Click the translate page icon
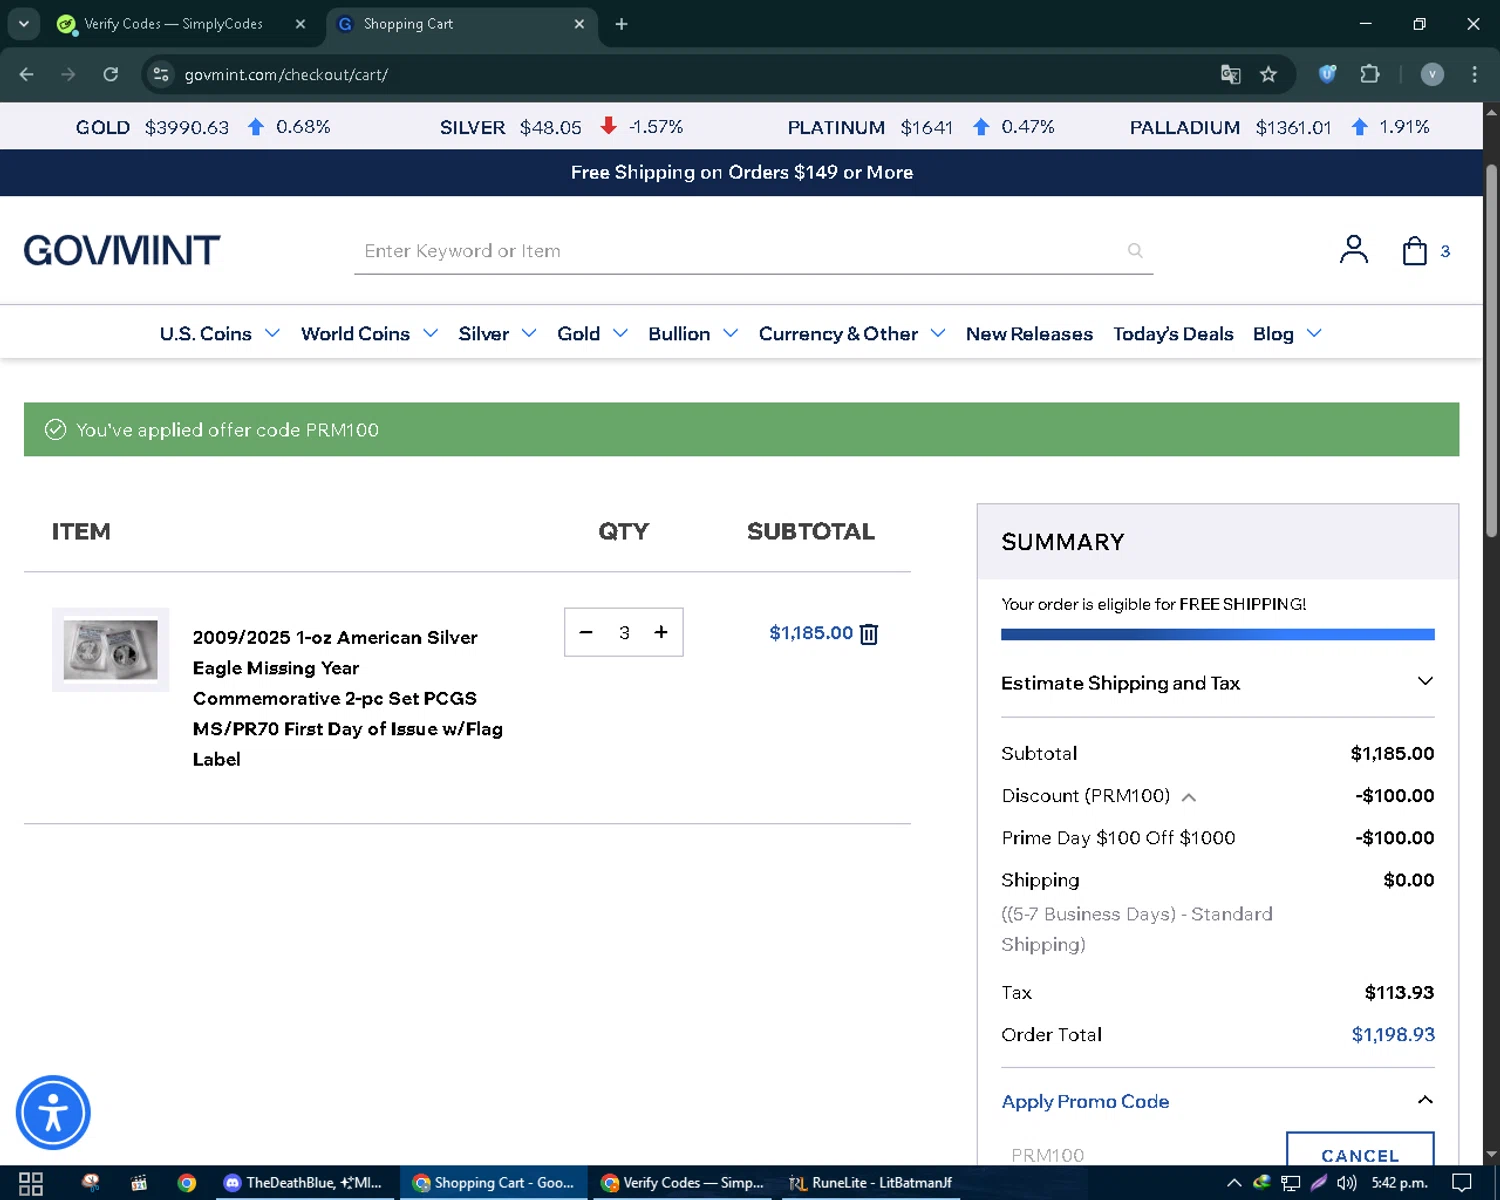The height and width of the screenshot is (1200, 1500). pos(1230,74)
